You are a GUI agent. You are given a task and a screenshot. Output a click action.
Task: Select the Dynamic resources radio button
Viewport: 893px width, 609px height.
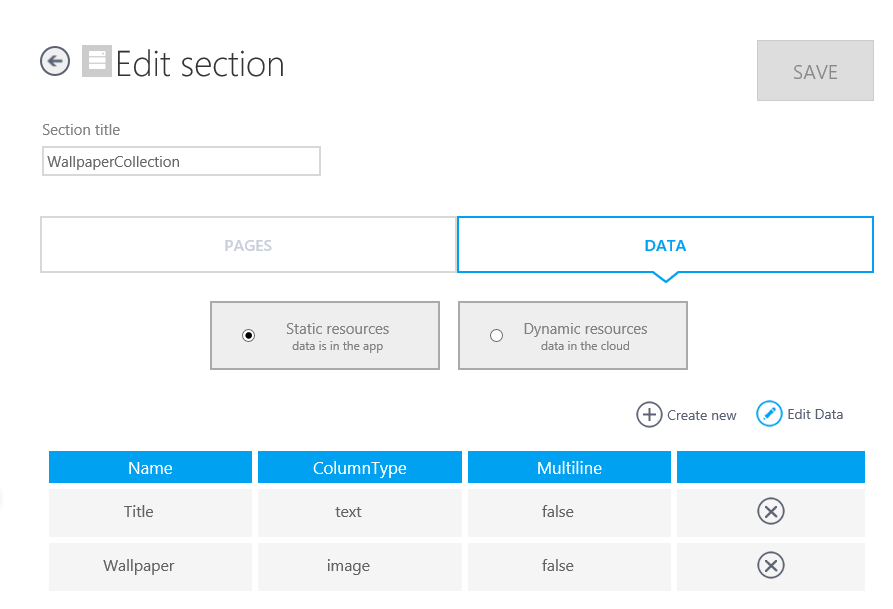tap(496, 336)
